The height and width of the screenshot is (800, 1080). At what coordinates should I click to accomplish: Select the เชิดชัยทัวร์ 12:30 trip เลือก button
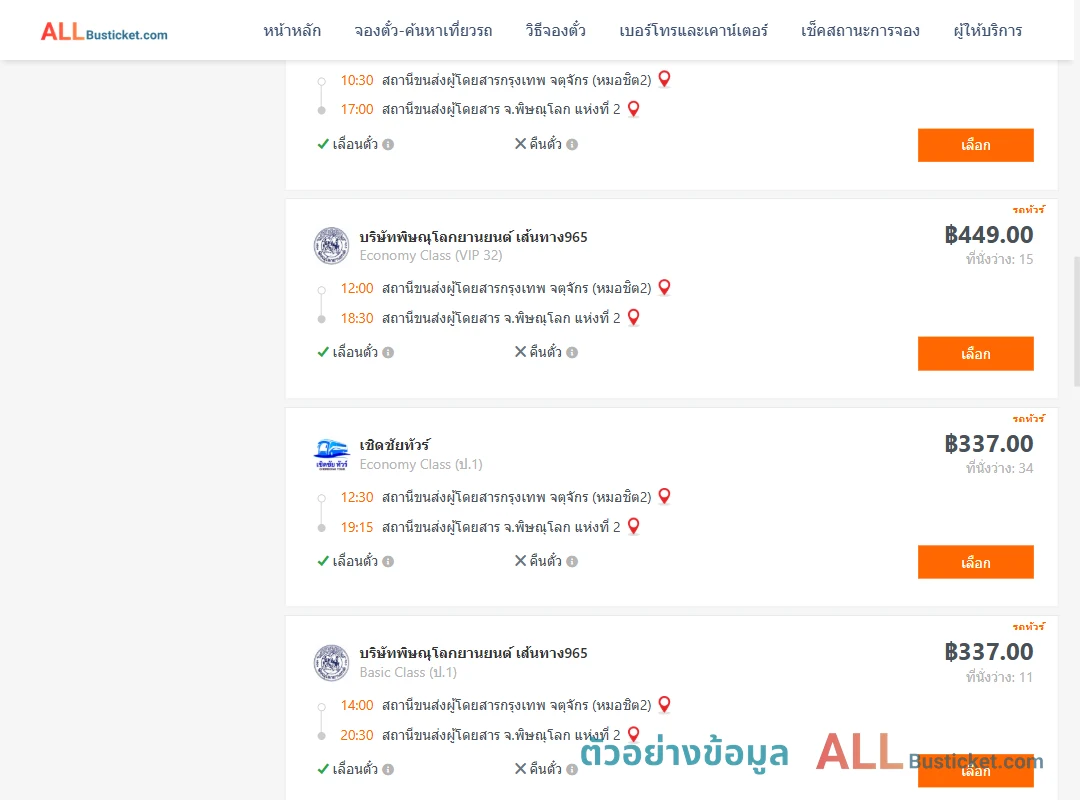(x=975, y=562)
